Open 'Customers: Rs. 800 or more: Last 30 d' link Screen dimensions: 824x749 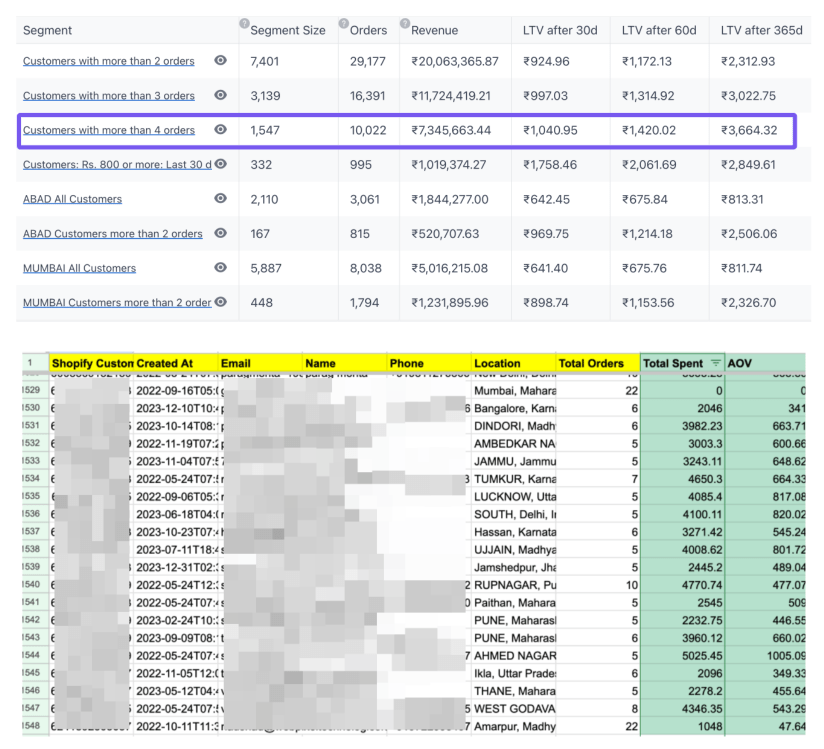(117, 165)
